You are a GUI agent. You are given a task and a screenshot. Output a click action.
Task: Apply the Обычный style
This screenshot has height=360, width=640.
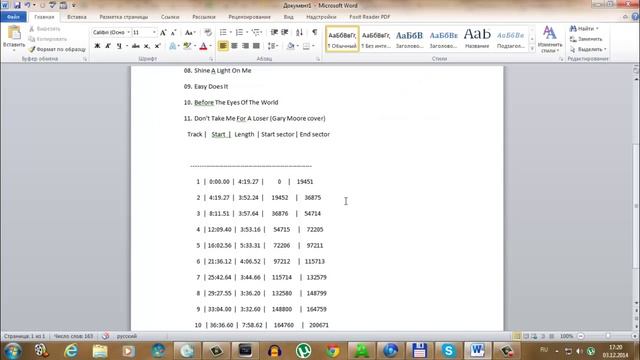[342, 39]
